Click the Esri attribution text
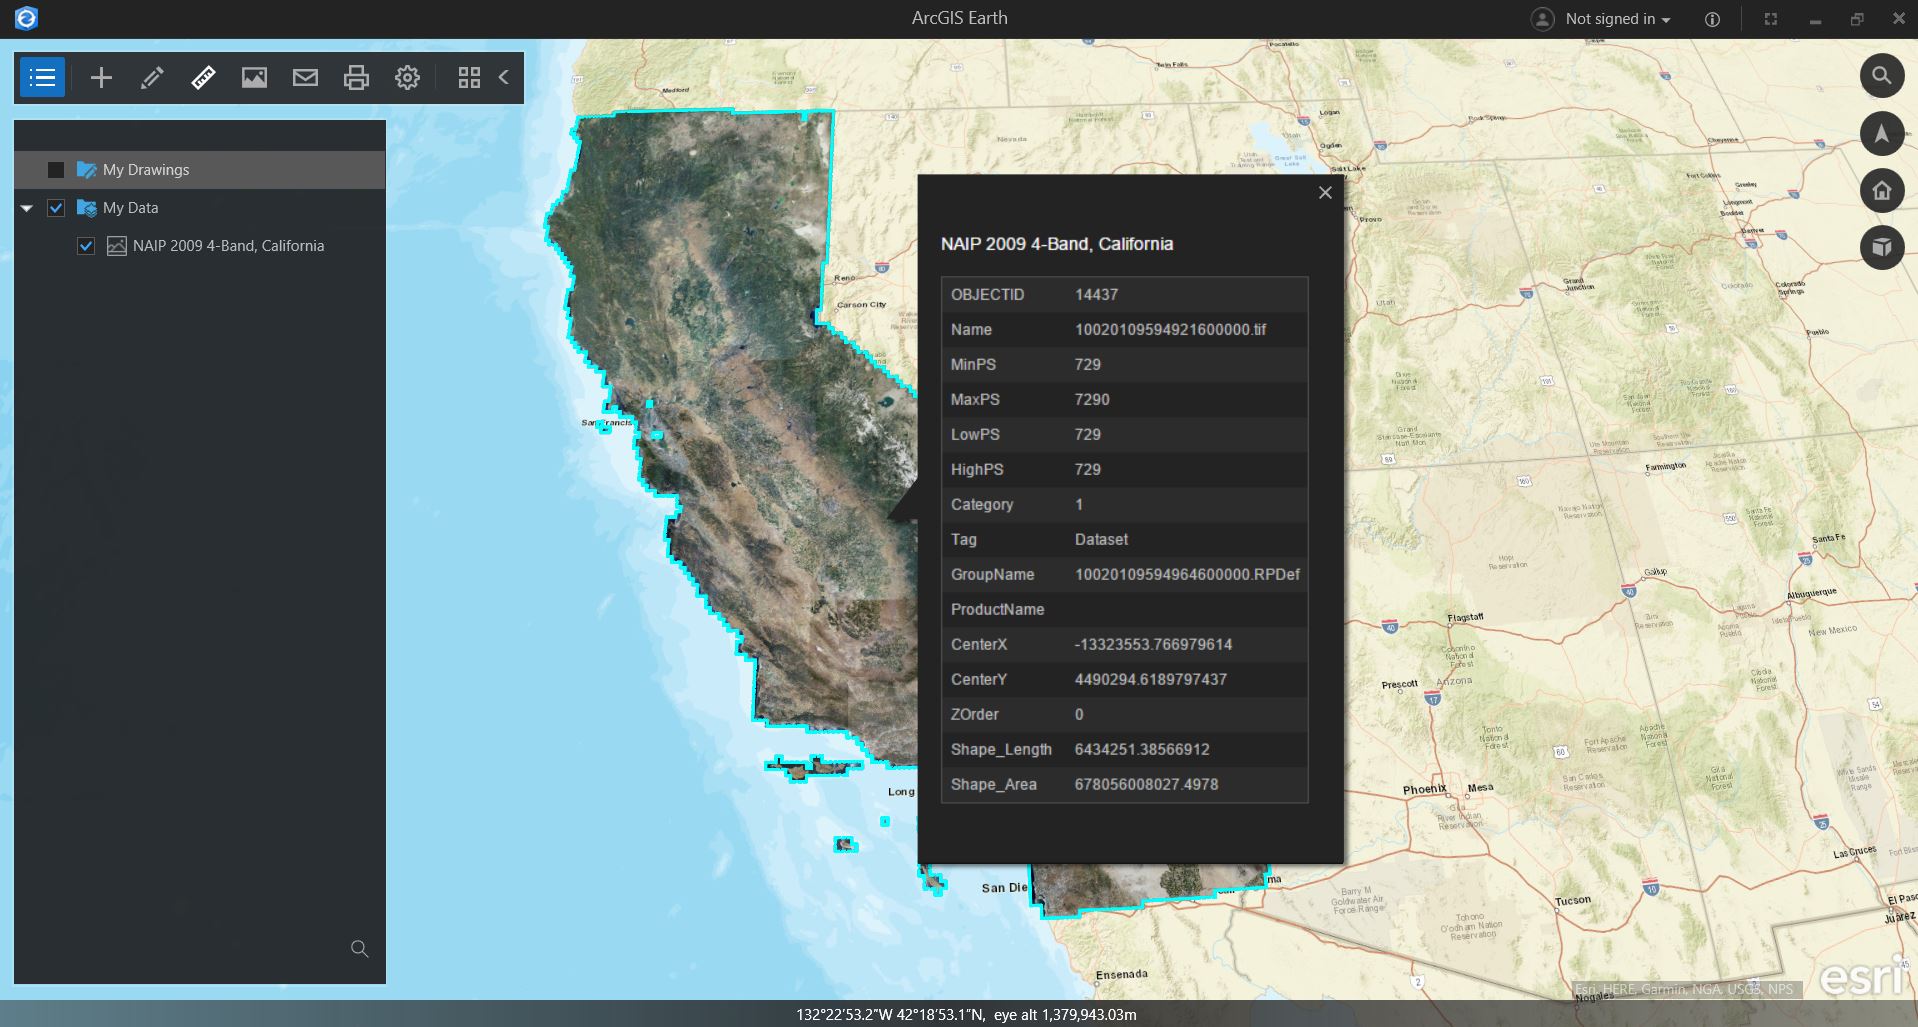This screenshot has height=1027, width=1918. tap(1684, 989)
